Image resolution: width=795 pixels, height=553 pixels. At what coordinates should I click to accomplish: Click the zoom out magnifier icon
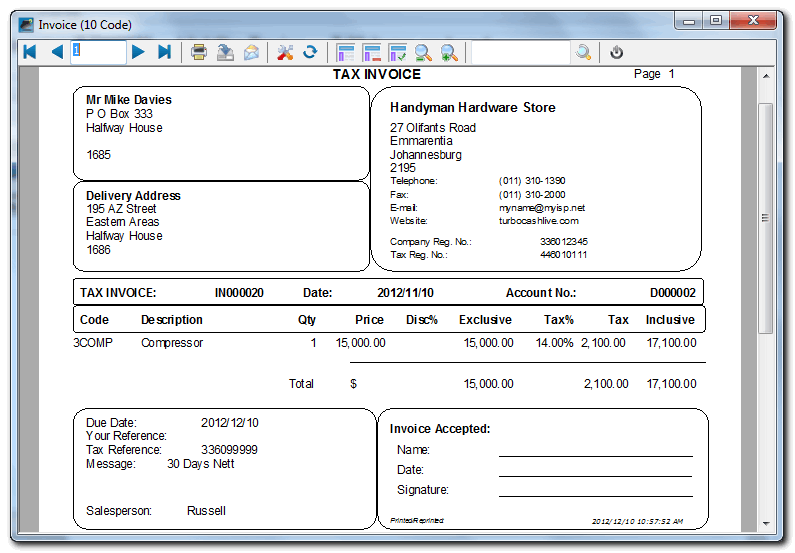(x=423, y=52)
